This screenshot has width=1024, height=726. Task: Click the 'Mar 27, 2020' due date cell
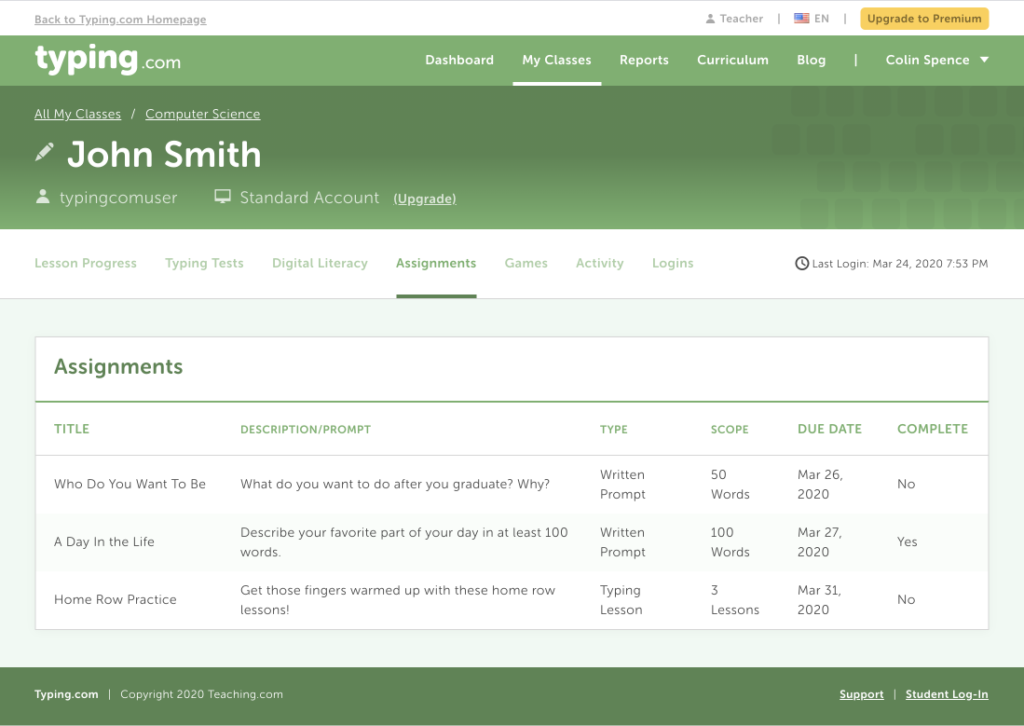[x=820, y=542]
